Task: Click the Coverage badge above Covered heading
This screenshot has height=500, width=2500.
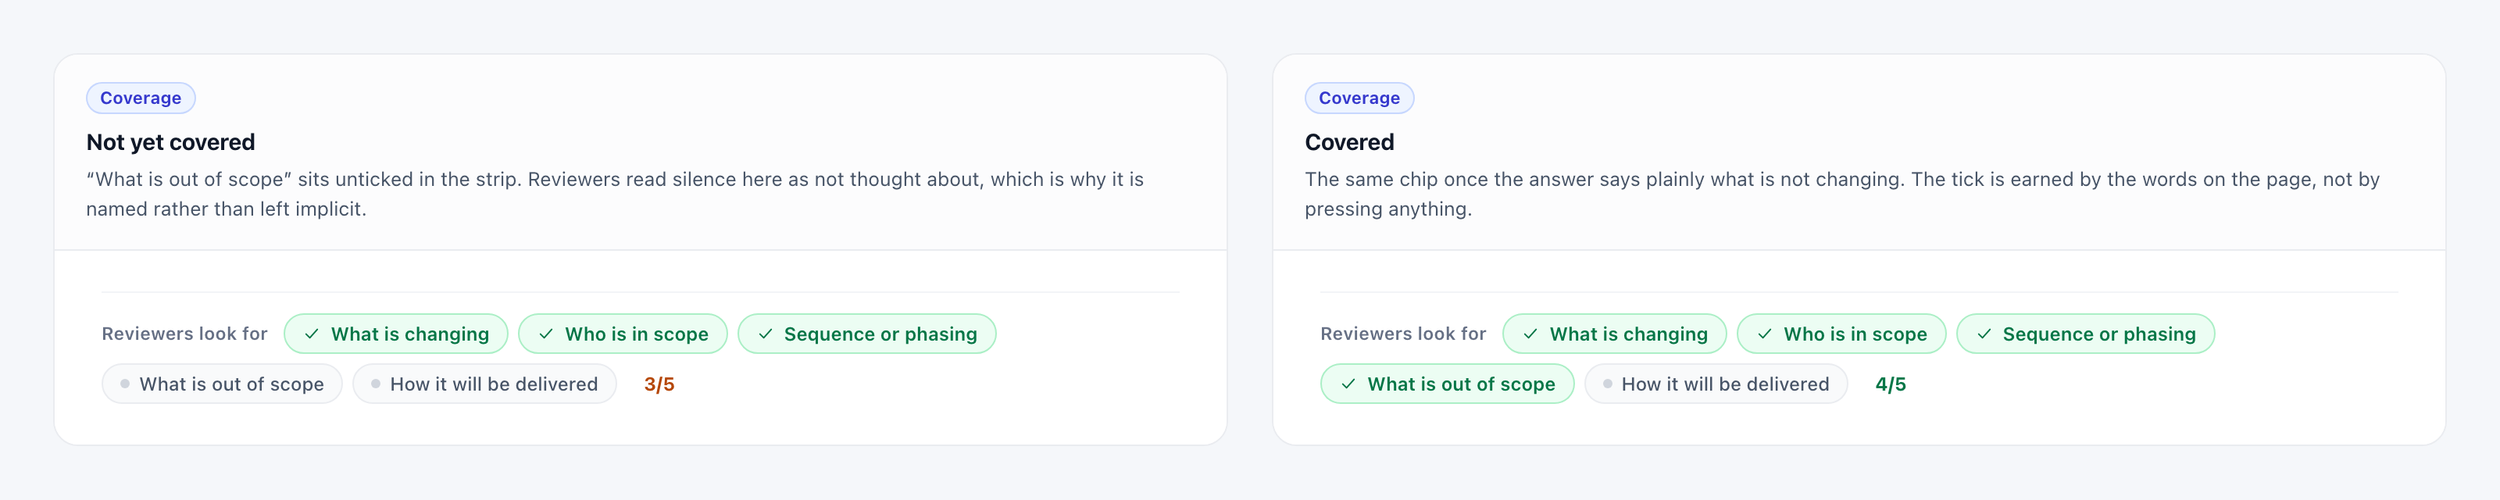Action: tap(1359, 98)
